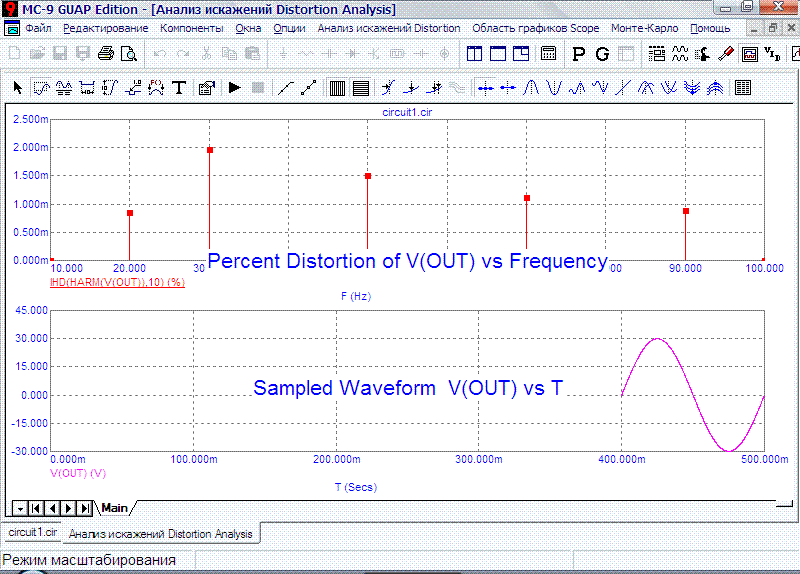The image size is (800, 574).
Task: Click the Low cursor function icon
Action: coord(601,88)
